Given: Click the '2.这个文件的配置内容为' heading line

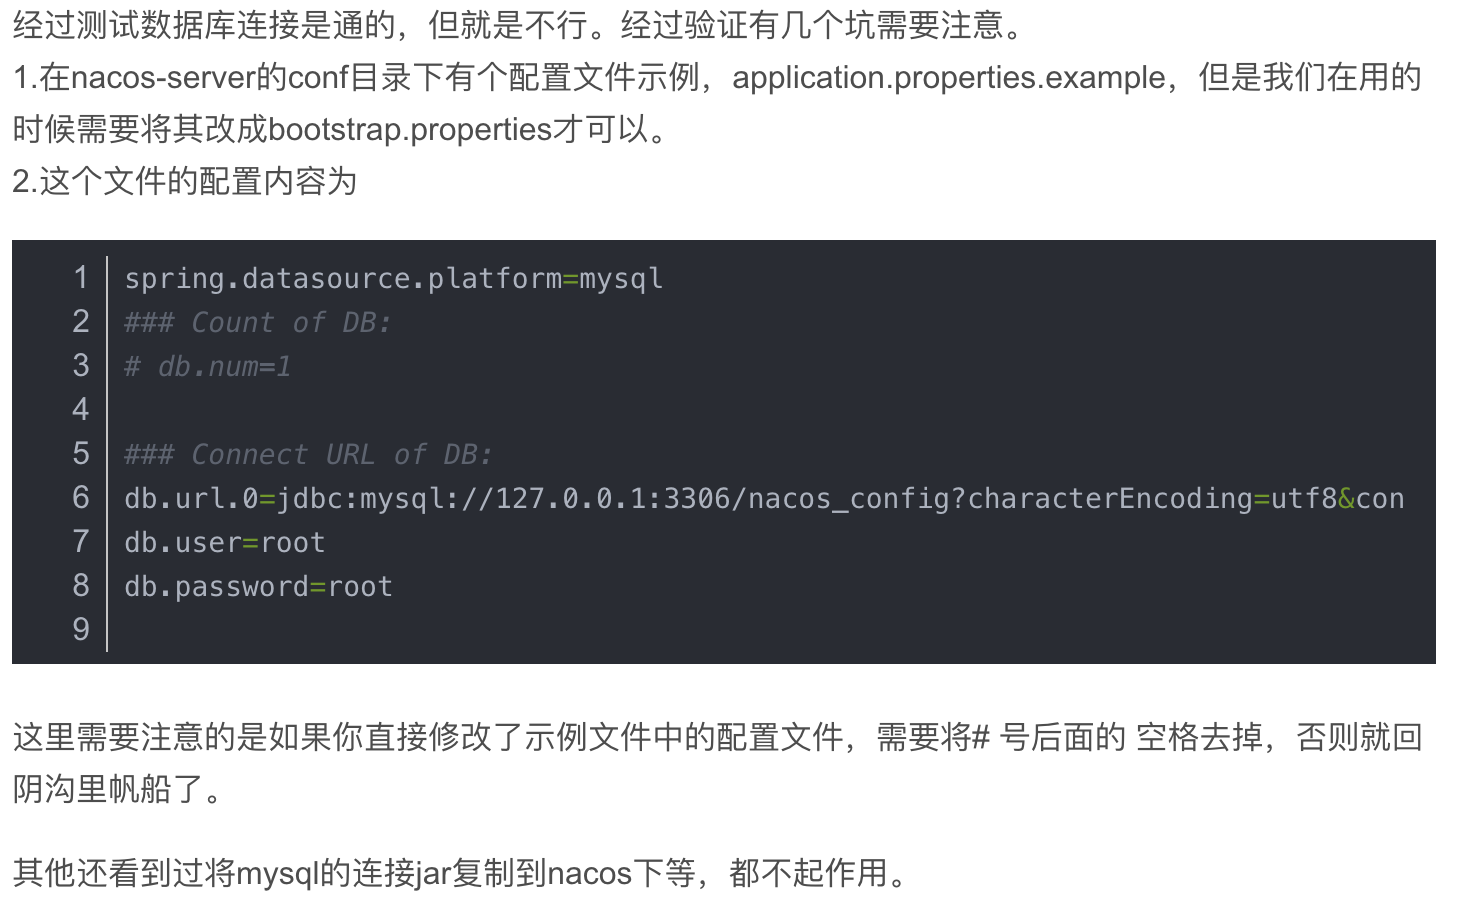Looking at the screenshot, I should tap(184, 182).
